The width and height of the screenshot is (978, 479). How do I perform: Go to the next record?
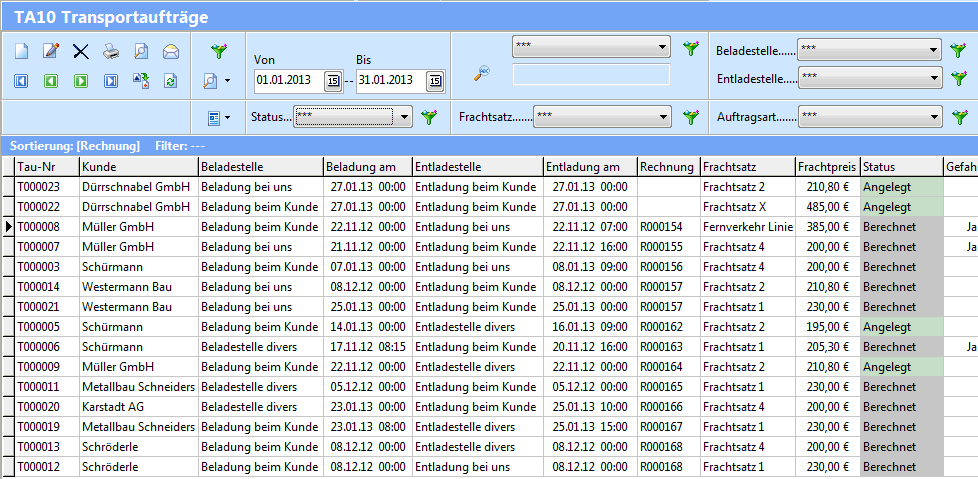click(81, 81)
